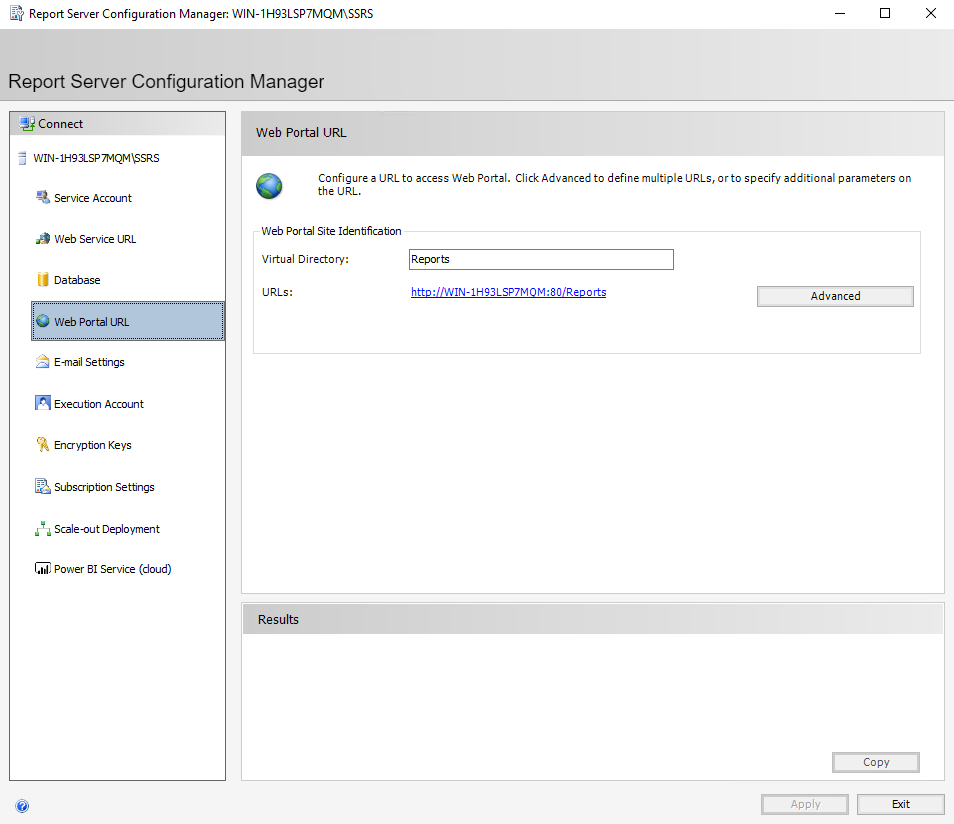Go to the Database settings page
This screenshot has height=824, width=954.
coord(77,280)
